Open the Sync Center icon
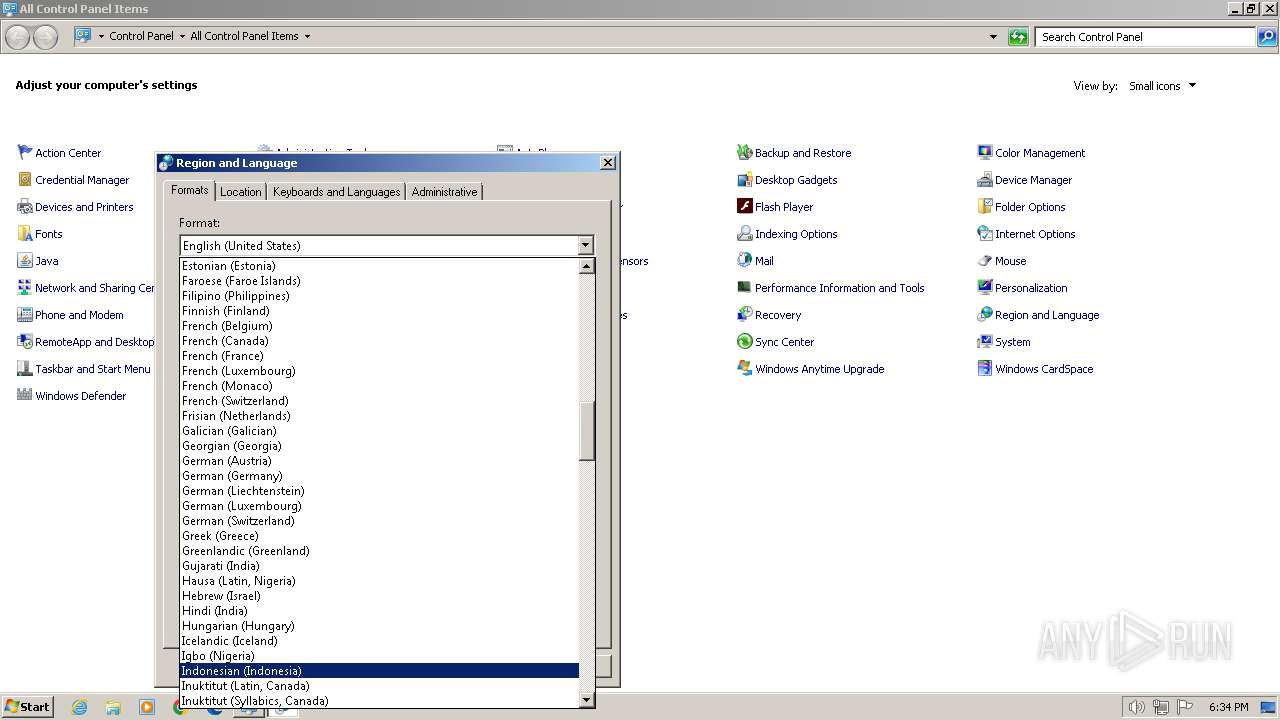The image size is (1280, 720). tap(745, 342)
